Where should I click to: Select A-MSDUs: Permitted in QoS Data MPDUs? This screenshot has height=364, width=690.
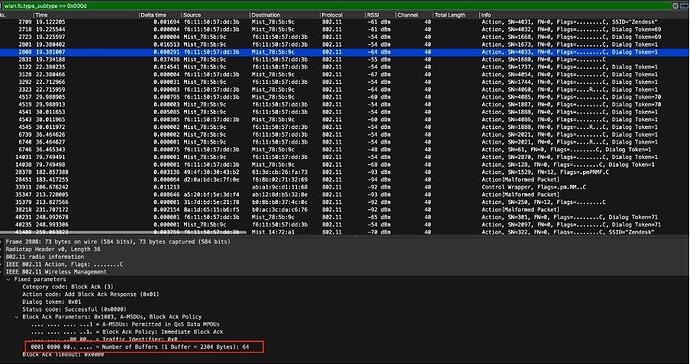coord(125,324)
